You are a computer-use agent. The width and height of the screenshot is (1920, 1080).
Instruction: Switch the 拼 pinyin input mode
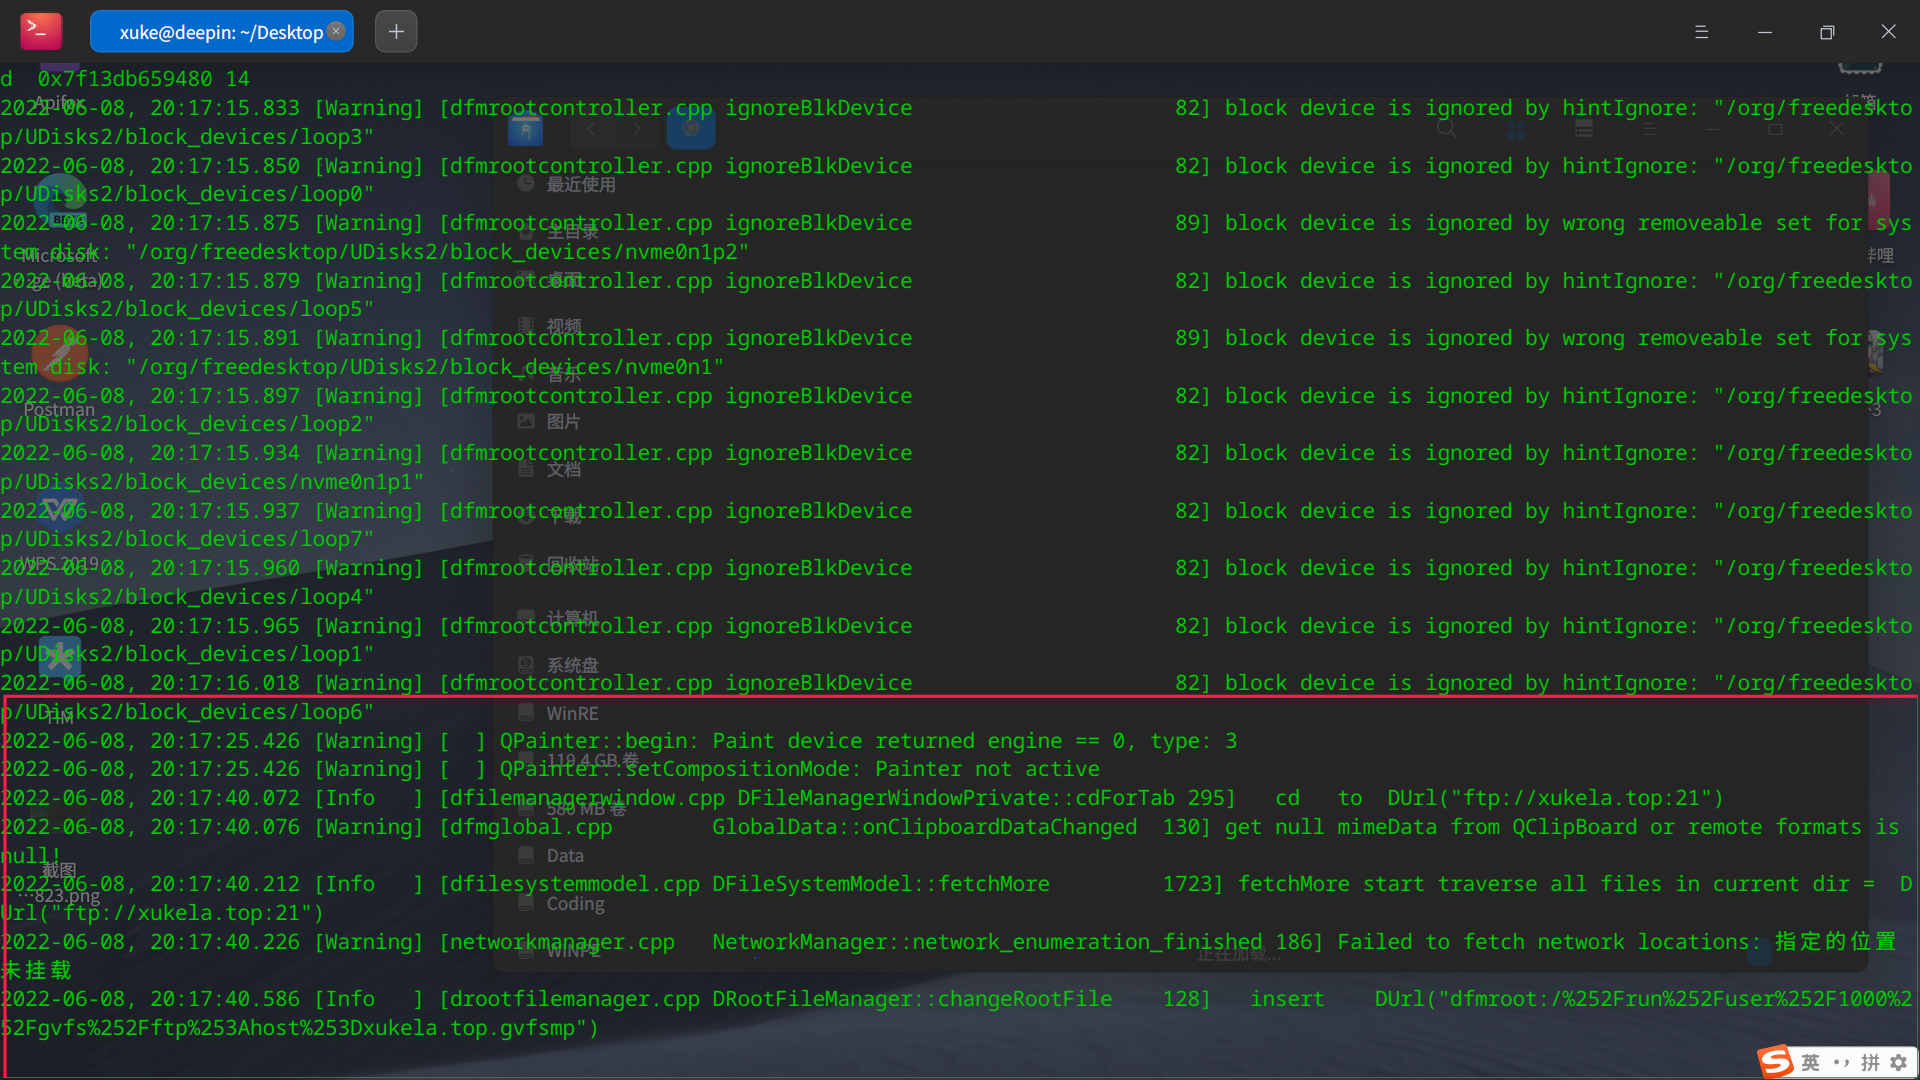point(1870,1062)
